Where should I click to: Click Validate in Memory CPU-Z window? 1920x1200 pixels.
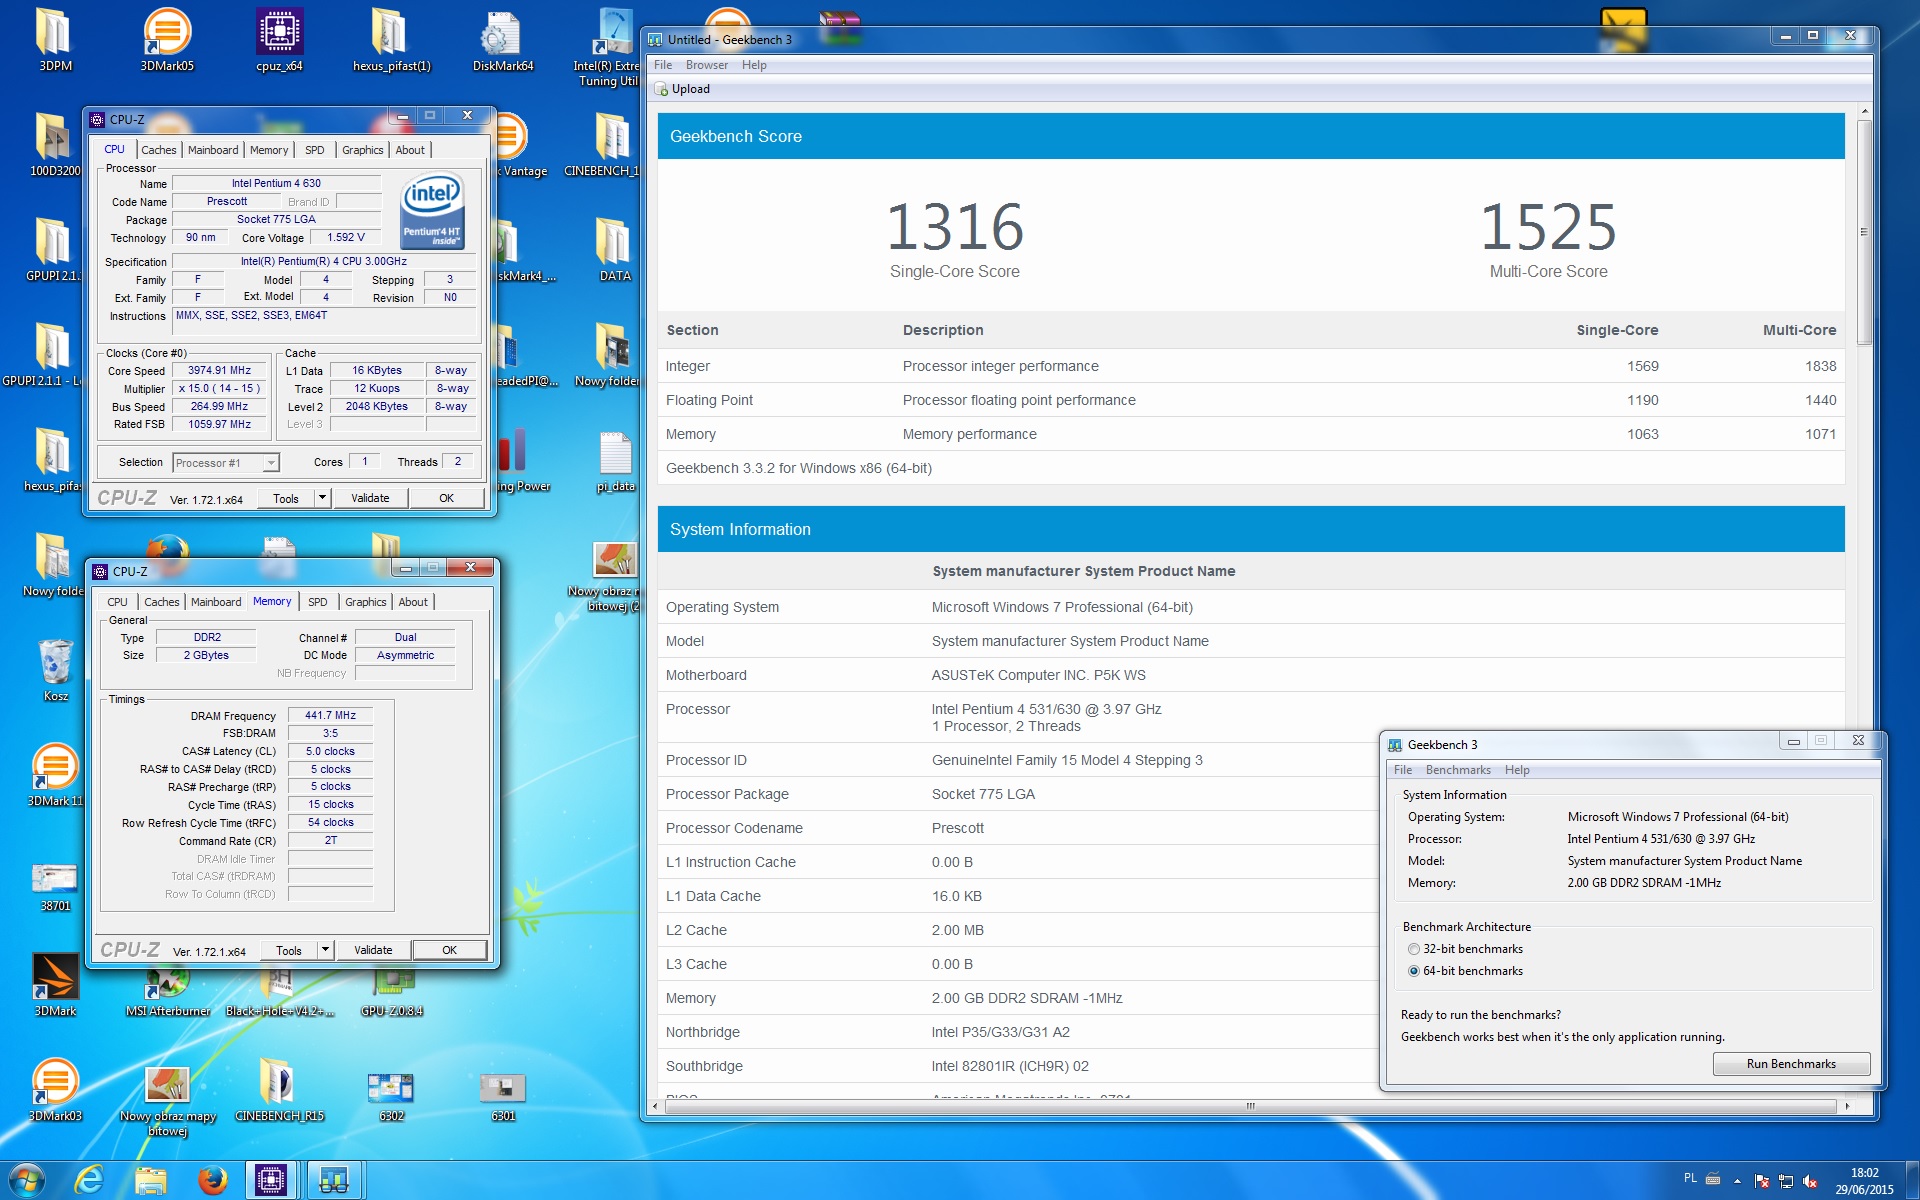373,950
